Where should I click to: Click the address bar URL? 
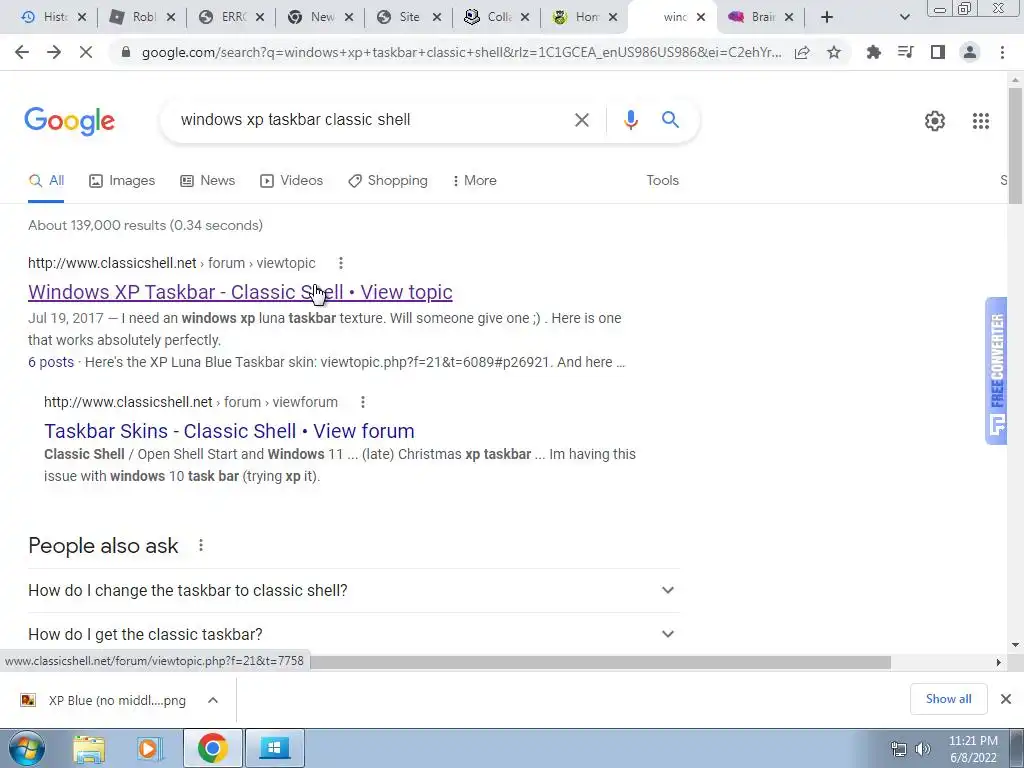461,52
